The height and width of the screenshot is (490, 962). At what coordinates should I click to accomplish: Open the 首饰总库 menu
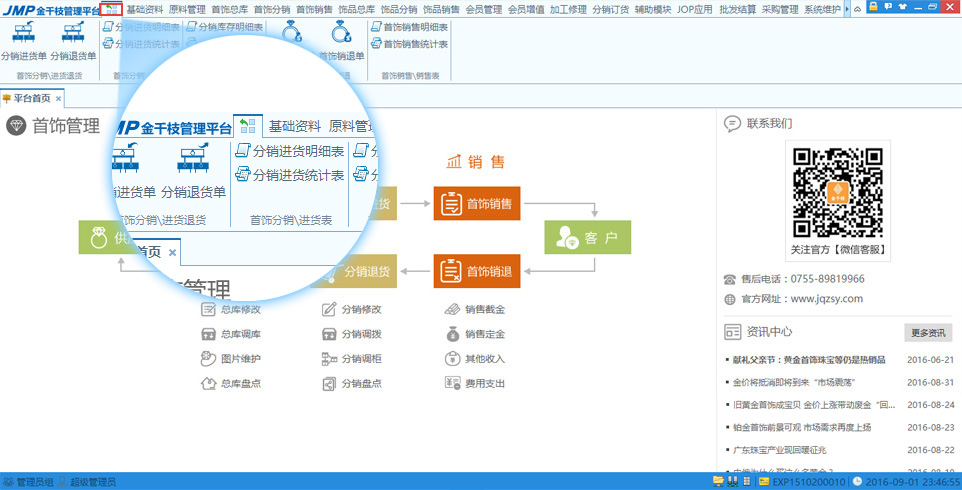click(229, 9)
